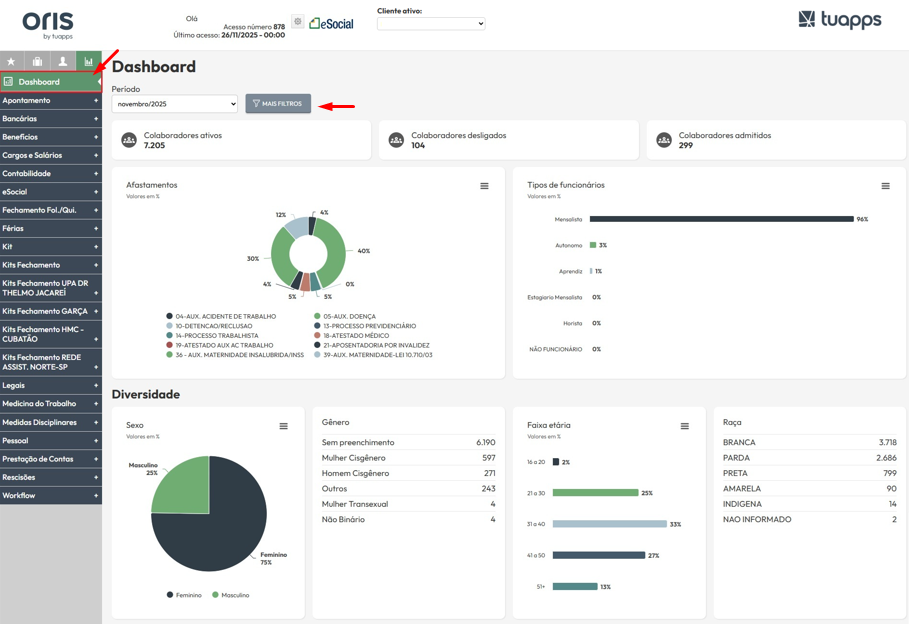The image size is (909, 624).
Task: Click the settings gear near eSocial
Action: point(297,22)
